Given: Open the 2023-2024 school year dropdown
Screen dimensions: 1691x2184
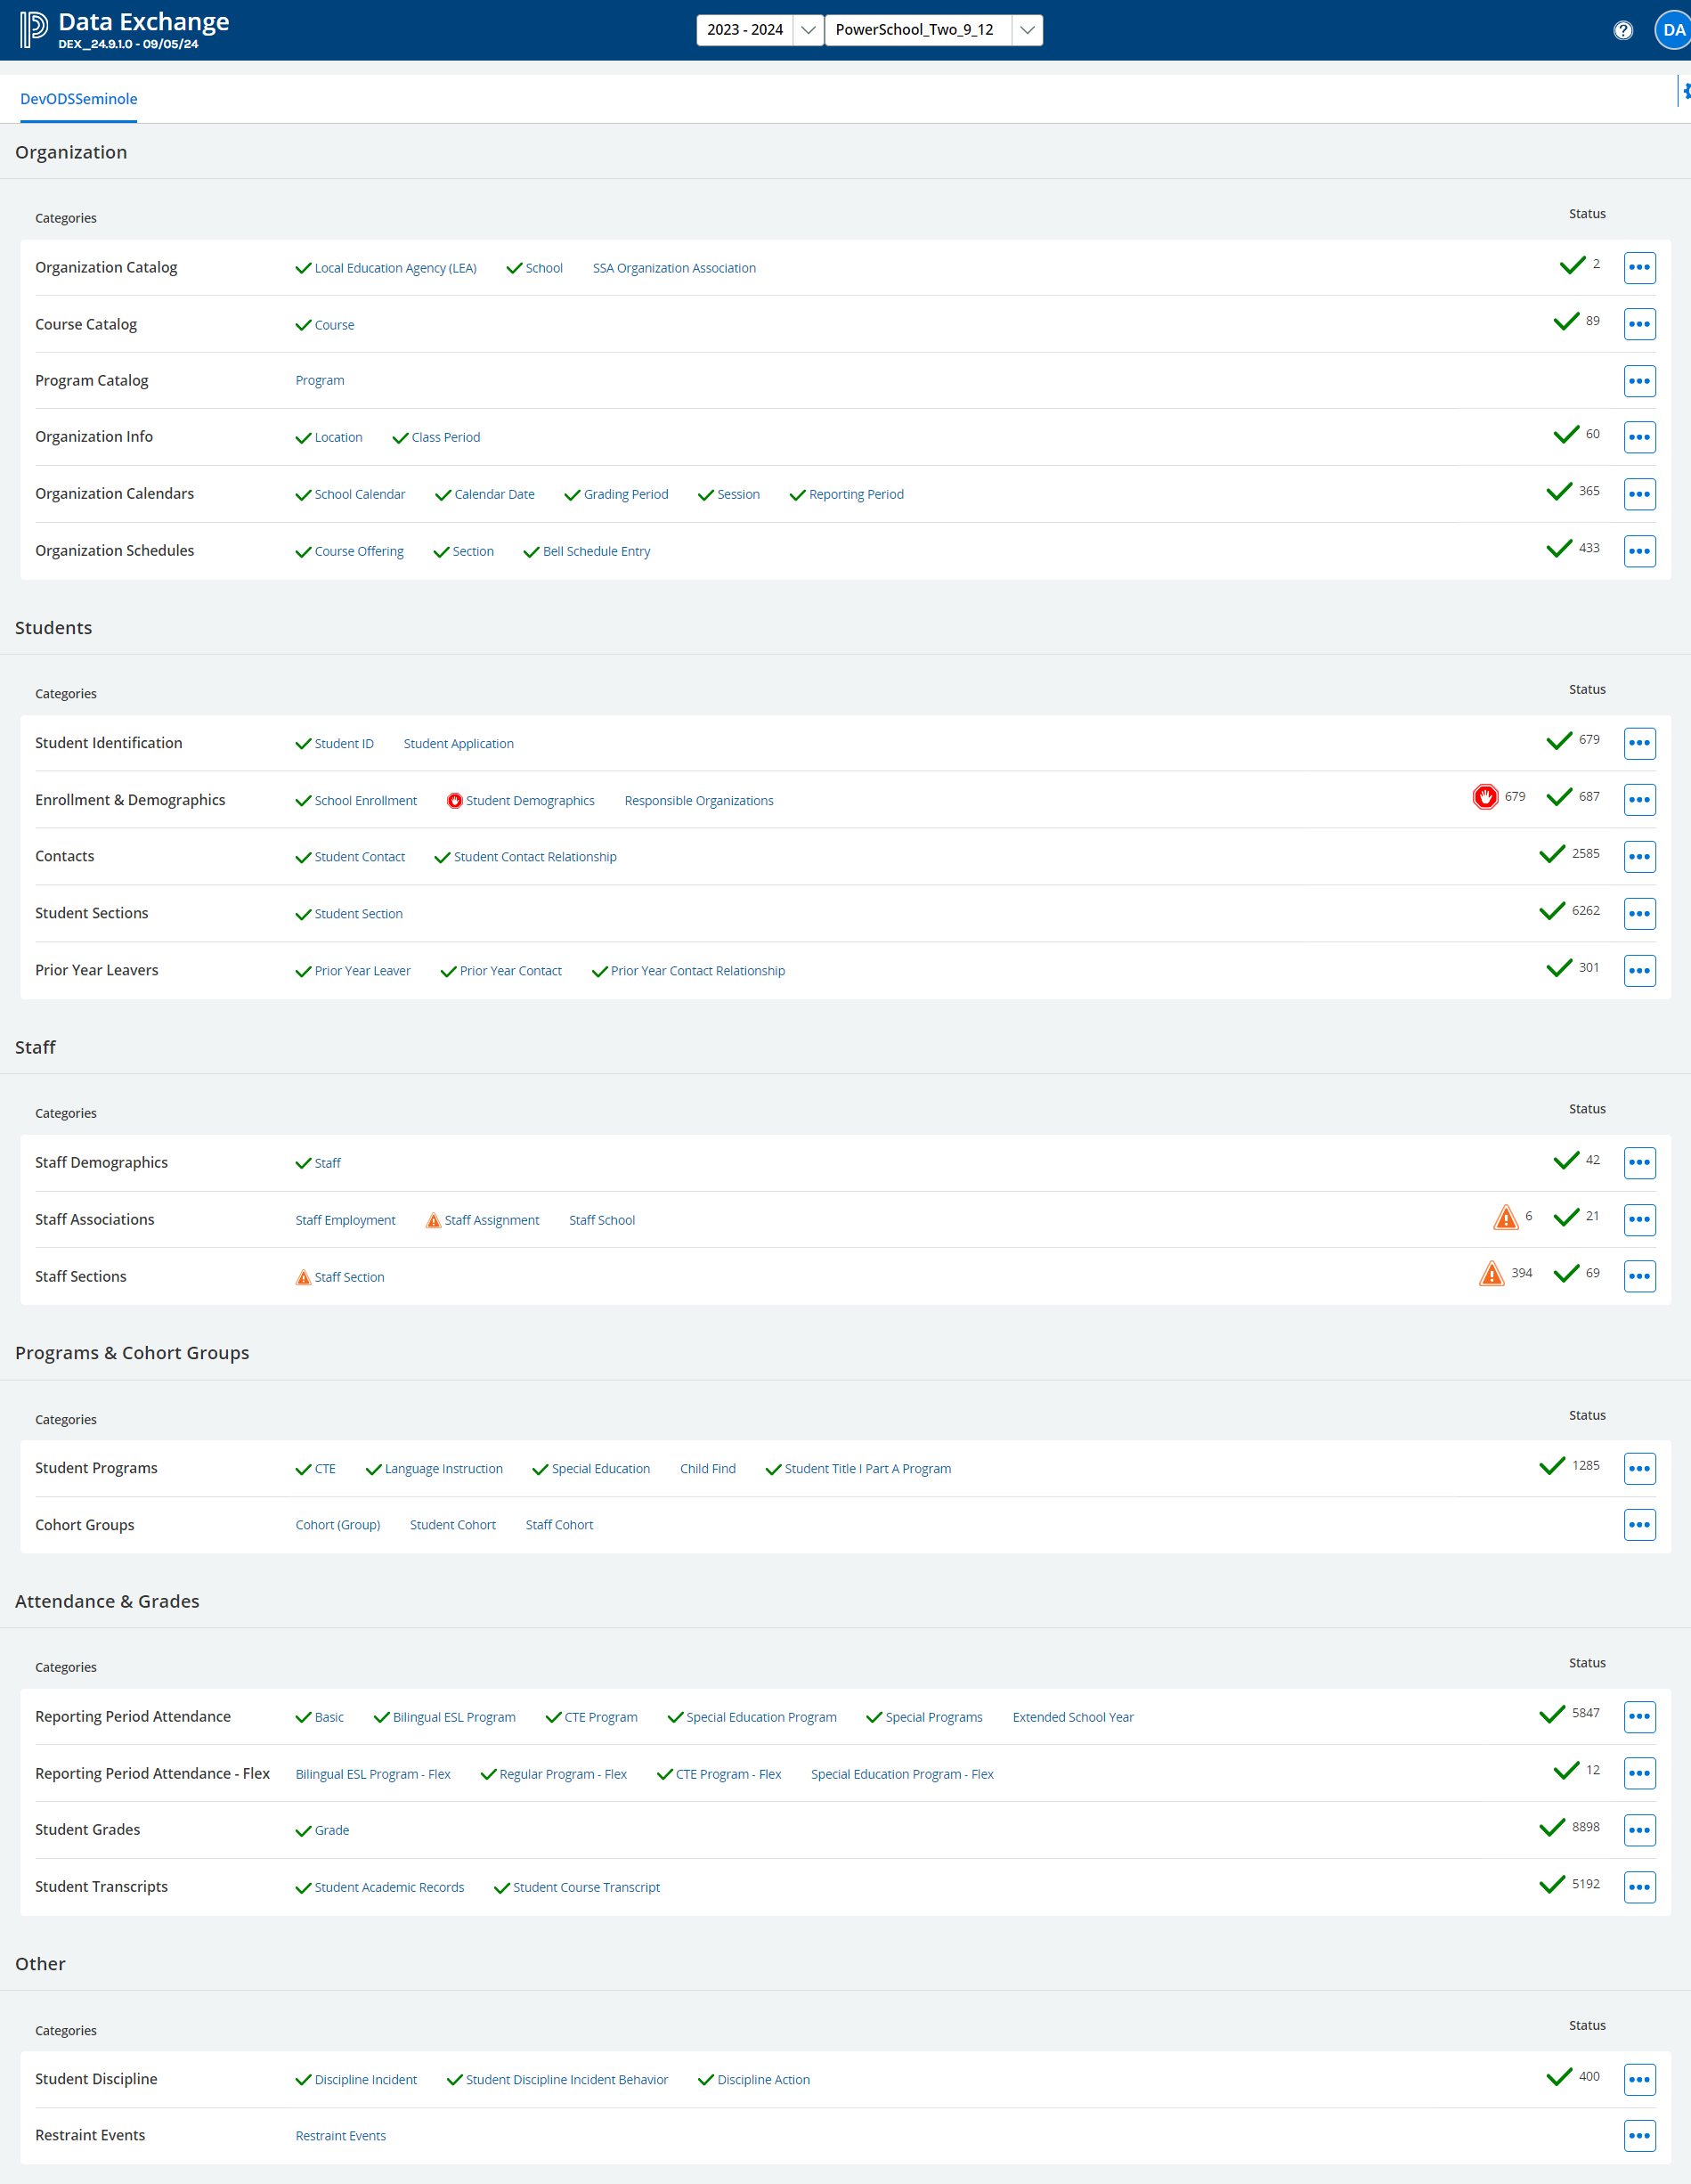Looking at the screenshot, I should pos(758,30).
